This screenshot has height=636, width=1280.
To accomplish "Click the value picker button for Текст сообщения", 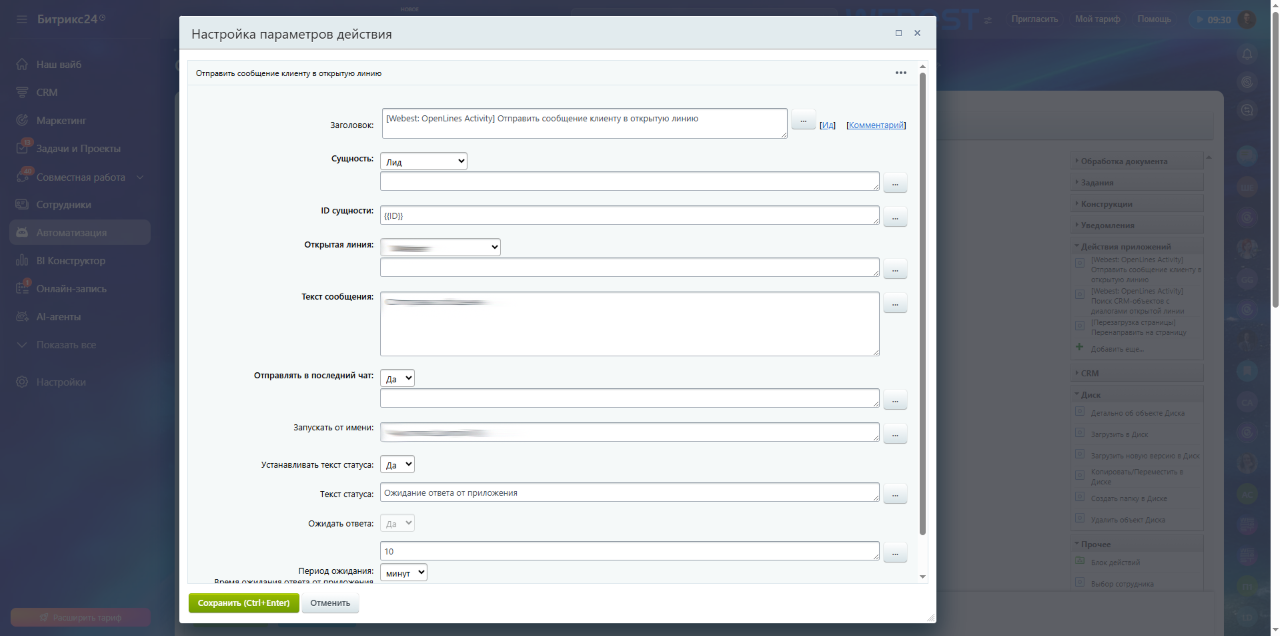I will click(895, 303).
